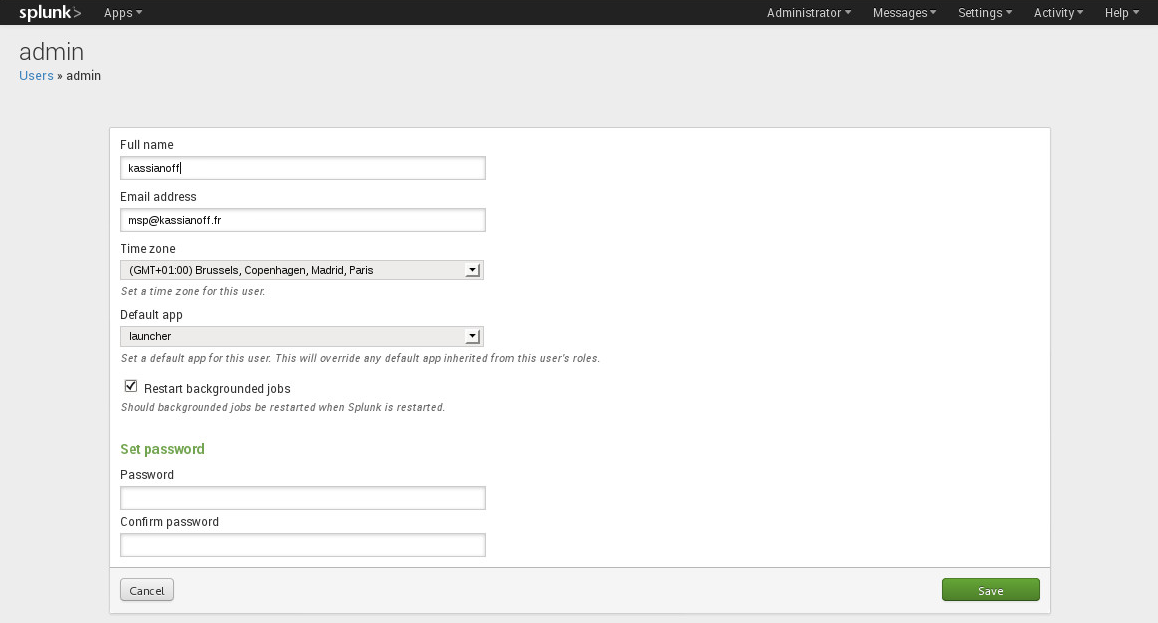1158x623 pixels.
Task: Open the Help menu
Action: [1121, 13]
